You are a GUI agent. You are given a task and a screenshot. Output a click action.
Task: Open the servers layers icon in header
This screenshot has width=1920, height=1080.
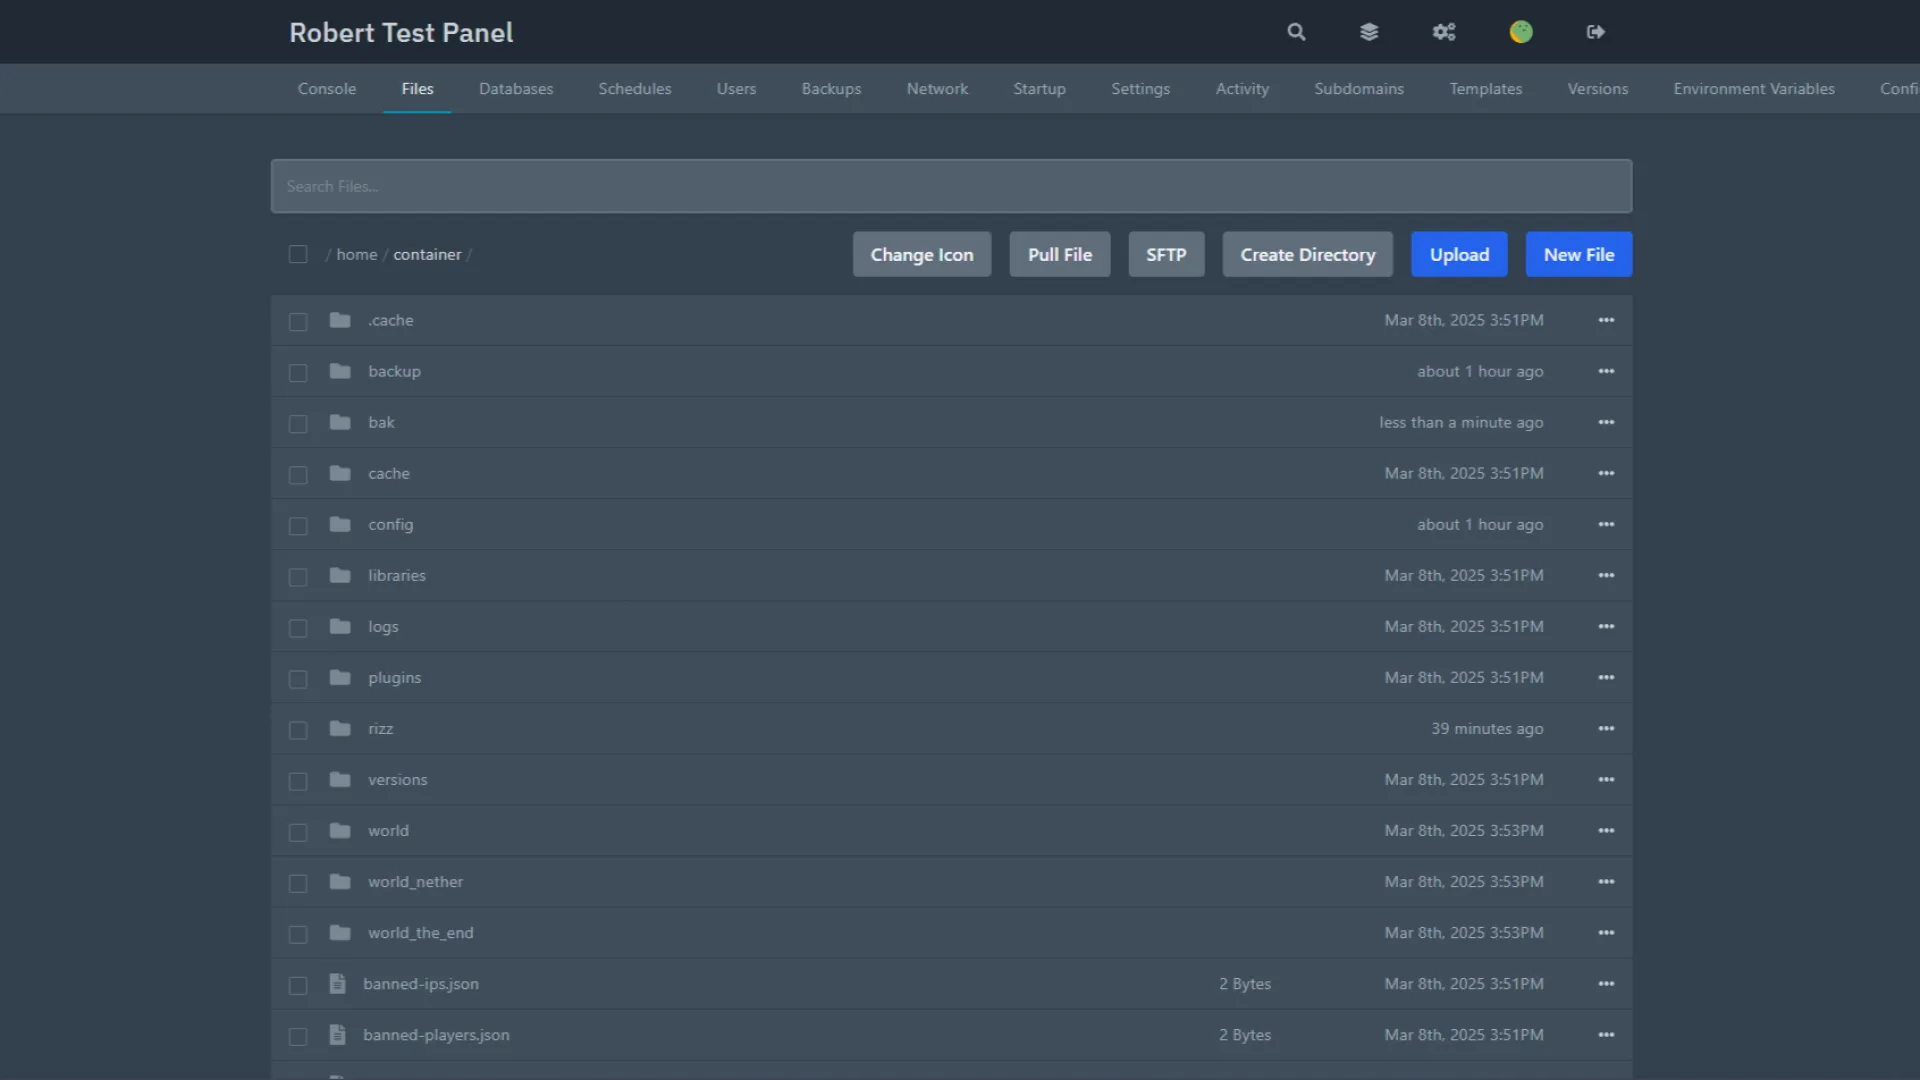click(1369, 32)
